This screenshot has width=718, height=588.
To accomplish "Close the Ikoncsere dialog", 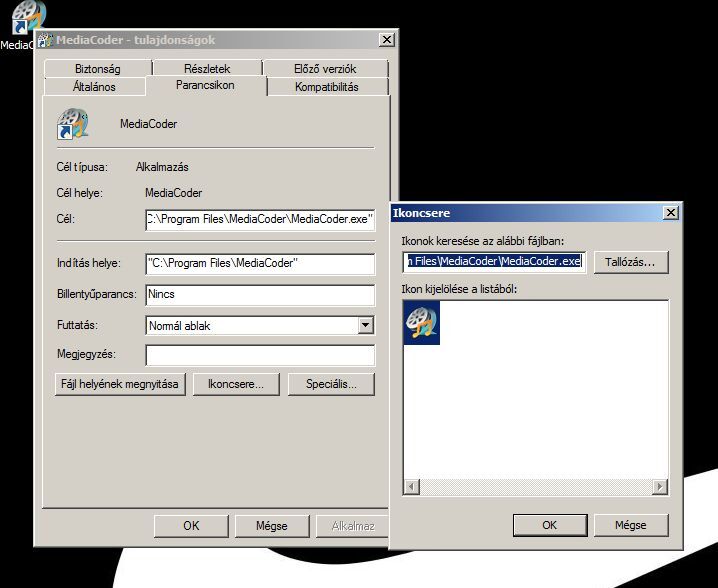I will point(671,212).
